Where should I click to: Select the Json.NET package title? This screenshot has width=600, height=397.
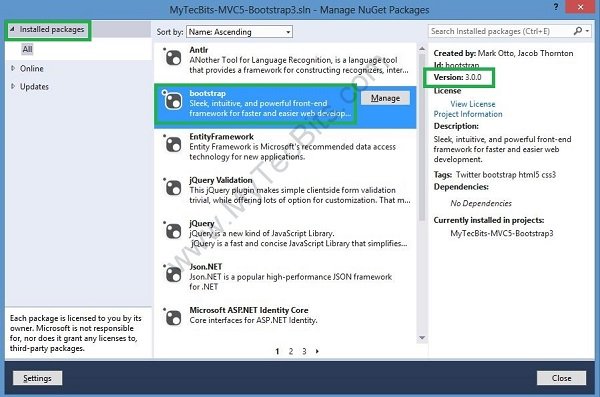[205, 266]
